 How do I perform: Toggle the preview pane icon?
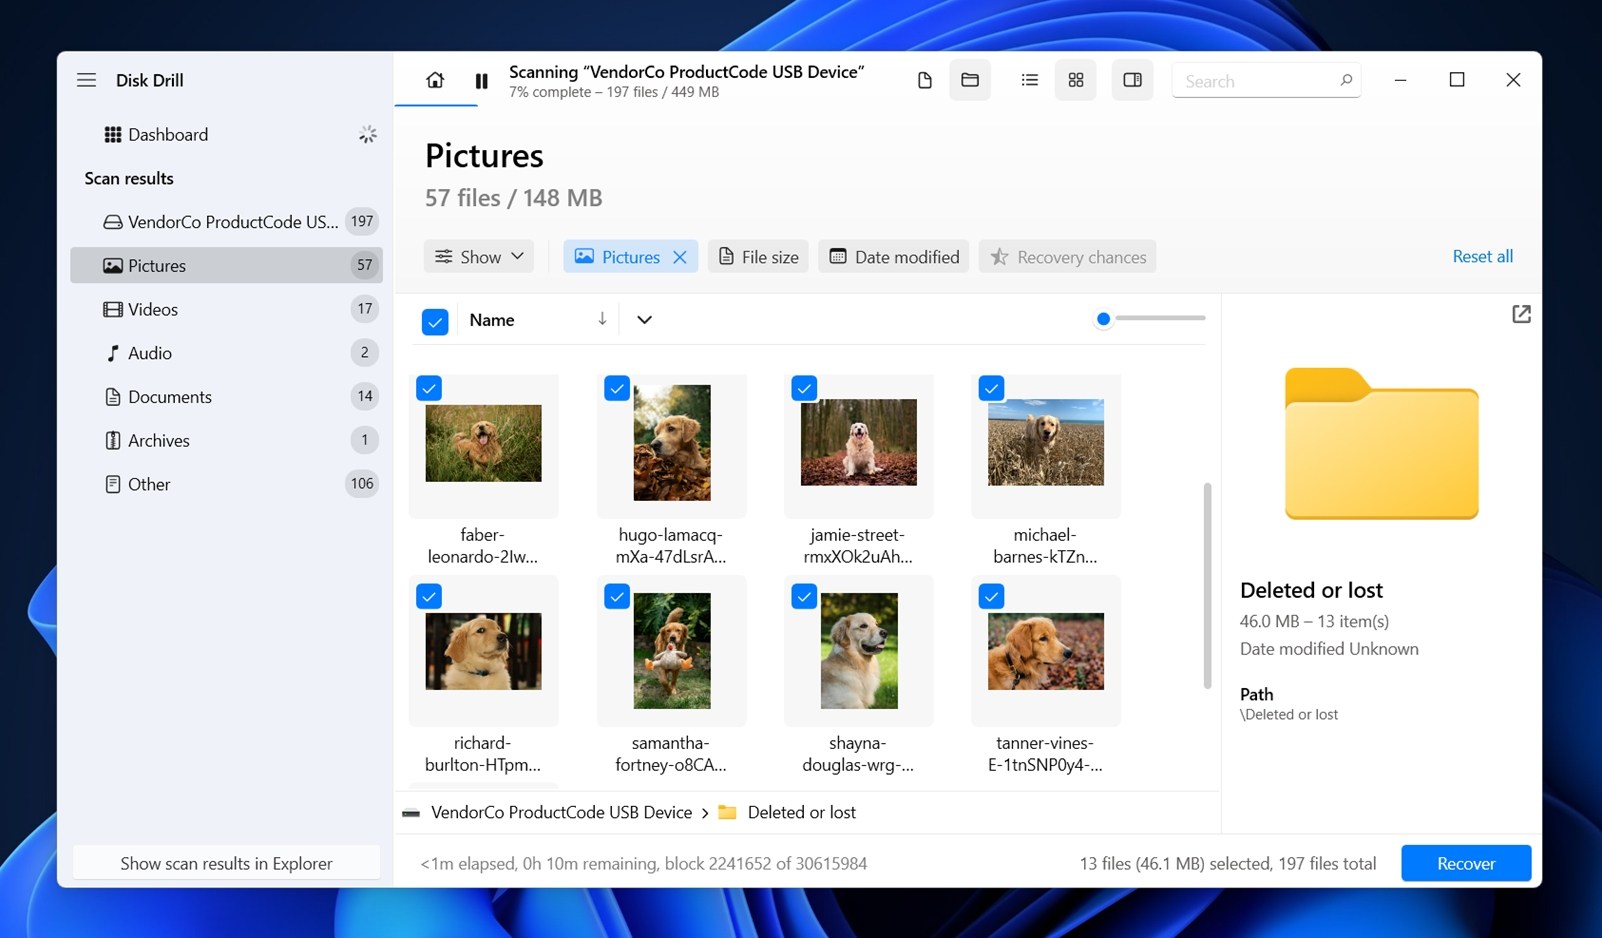click(x=1132, y=80)
